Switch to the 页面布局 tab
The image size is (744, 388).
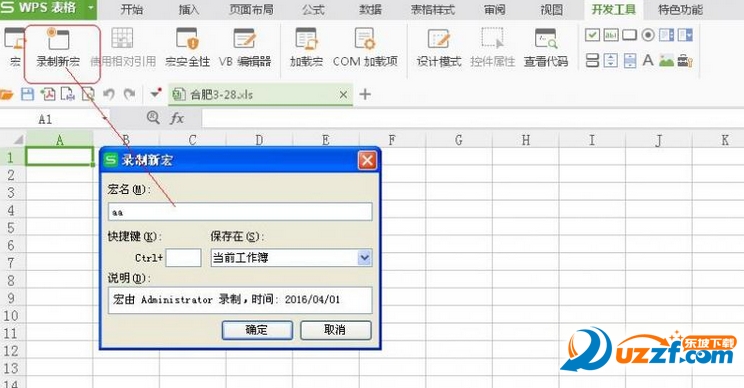(x=251, y=9)
